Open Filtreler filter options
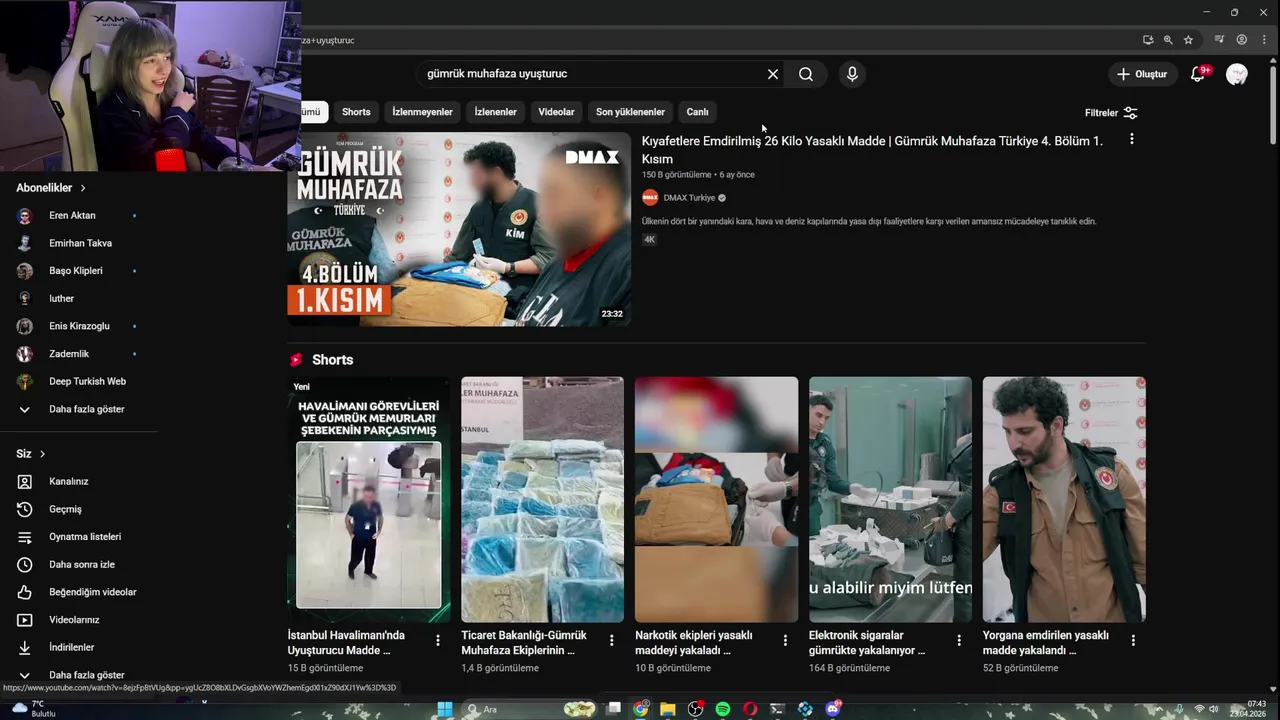Viewport: 1280px width, 720px height. 1111,113
